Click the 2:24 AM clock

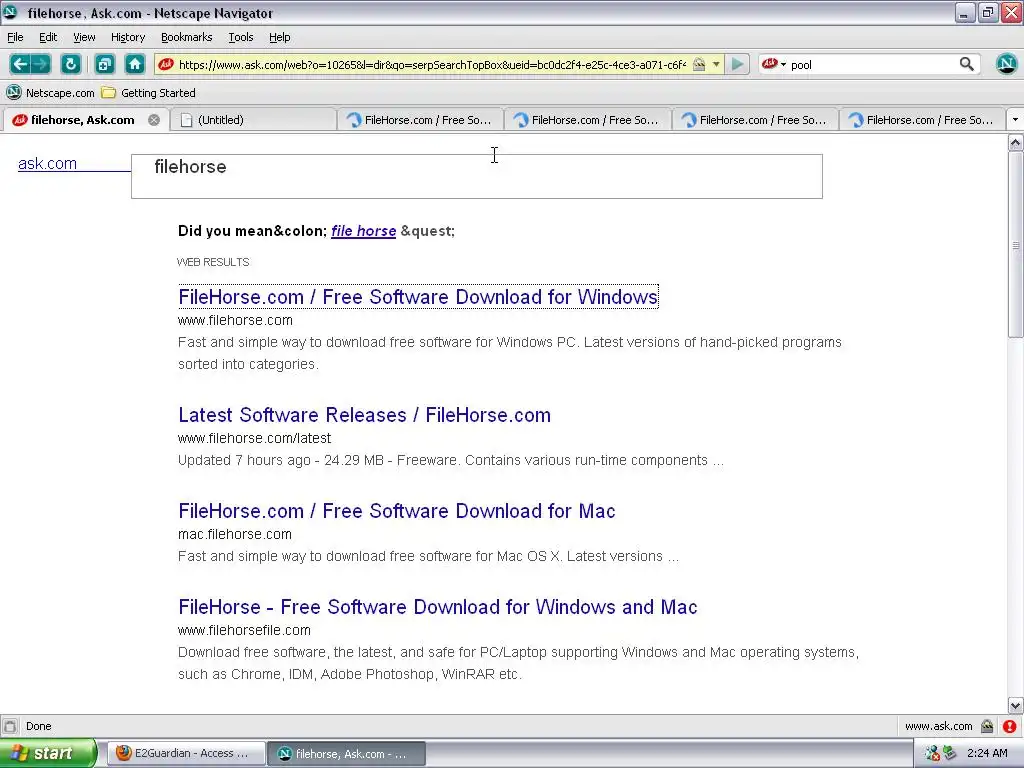(987, 753)
